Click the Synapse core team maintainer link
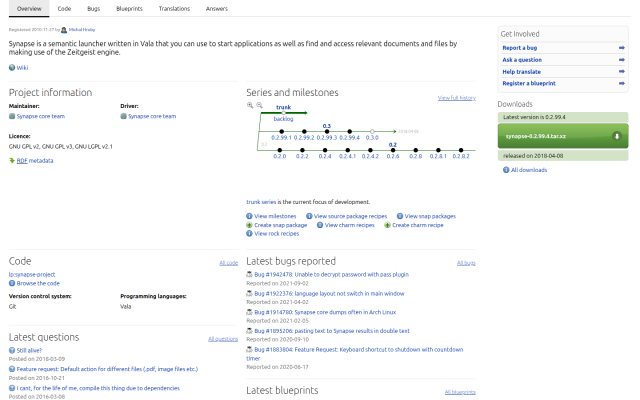Screen dimensions: 640x400 [40, 116]
